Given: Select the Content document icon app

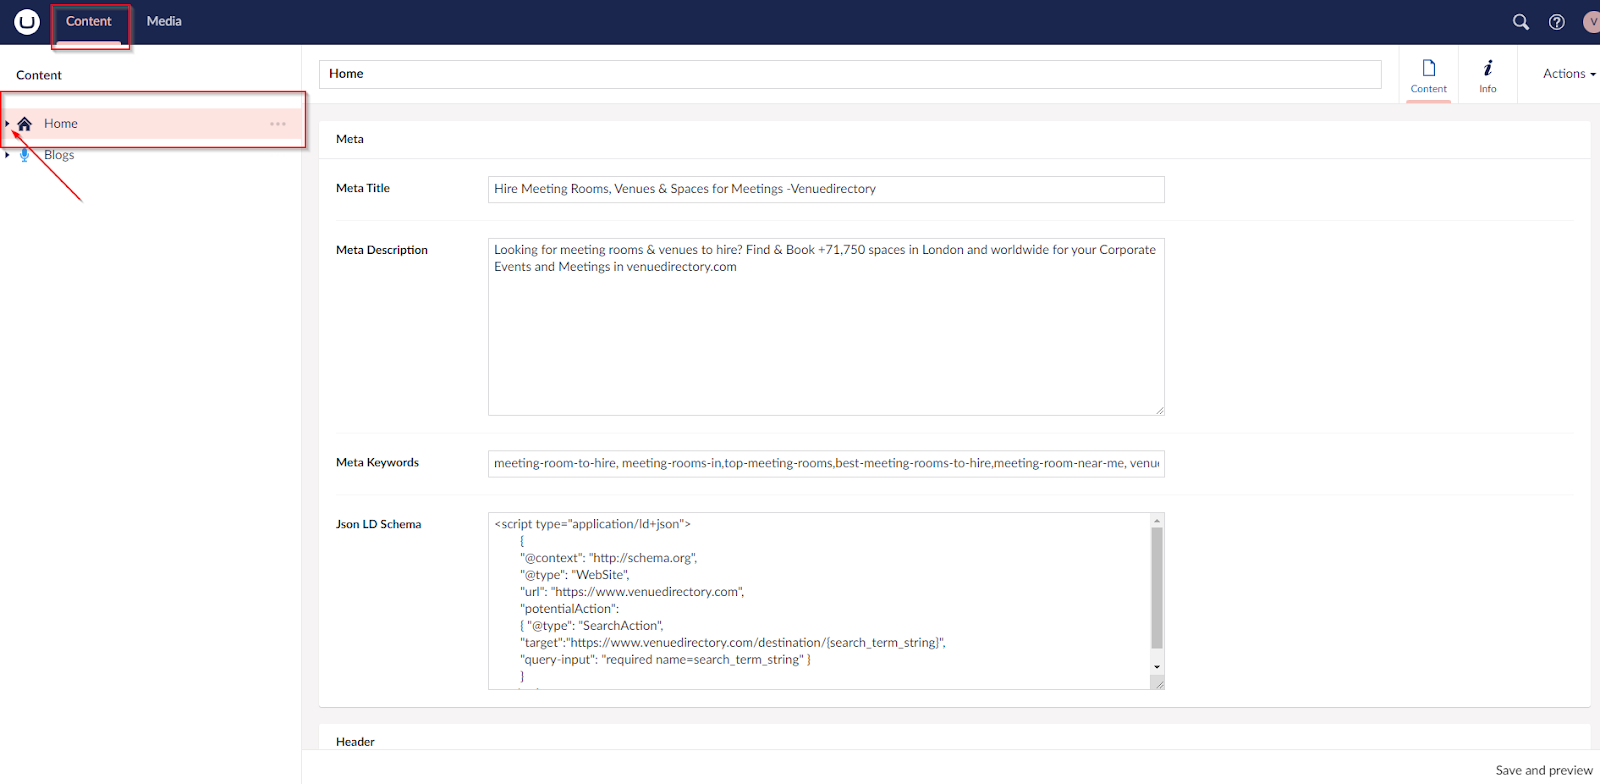Looking at the screenshot, I should 1429,76.
